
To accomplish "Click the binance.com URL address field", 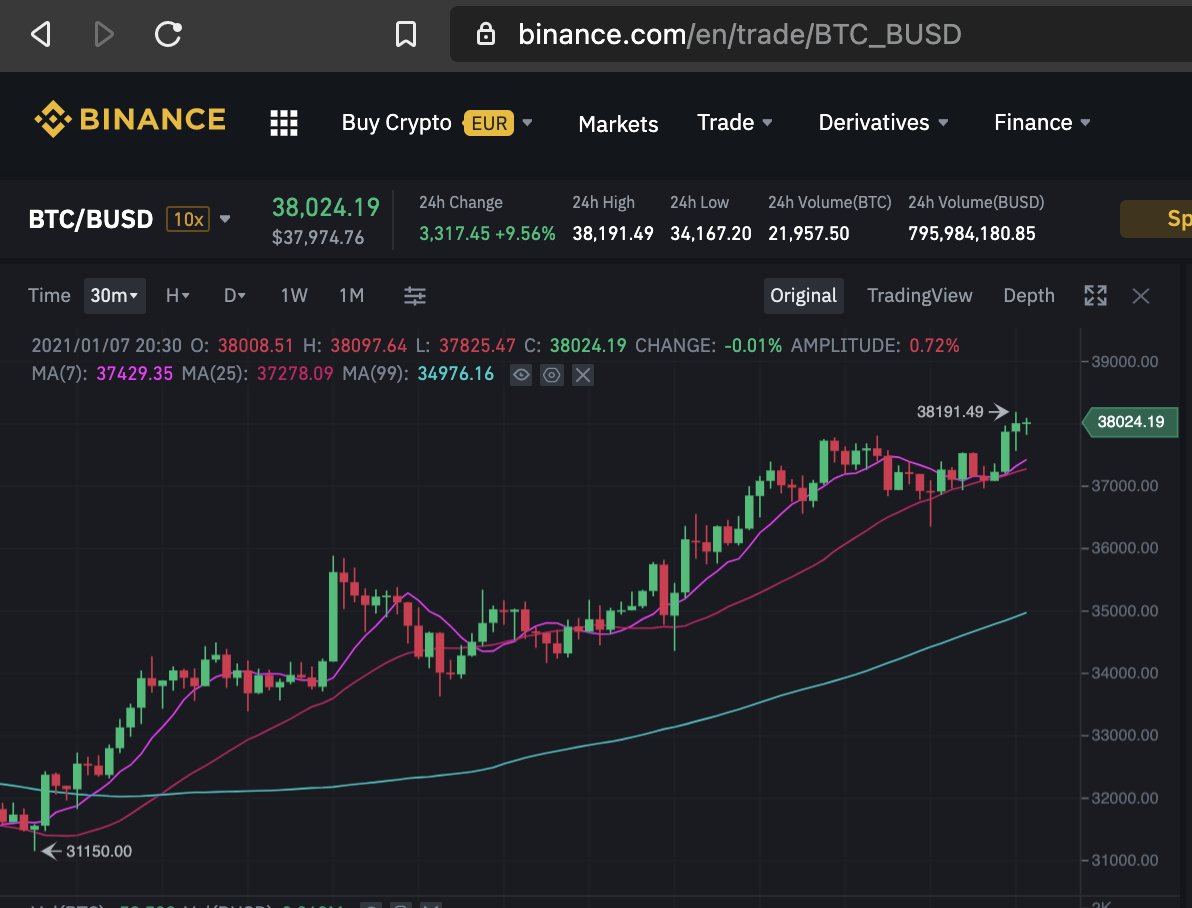I will [x=821, y=34].
